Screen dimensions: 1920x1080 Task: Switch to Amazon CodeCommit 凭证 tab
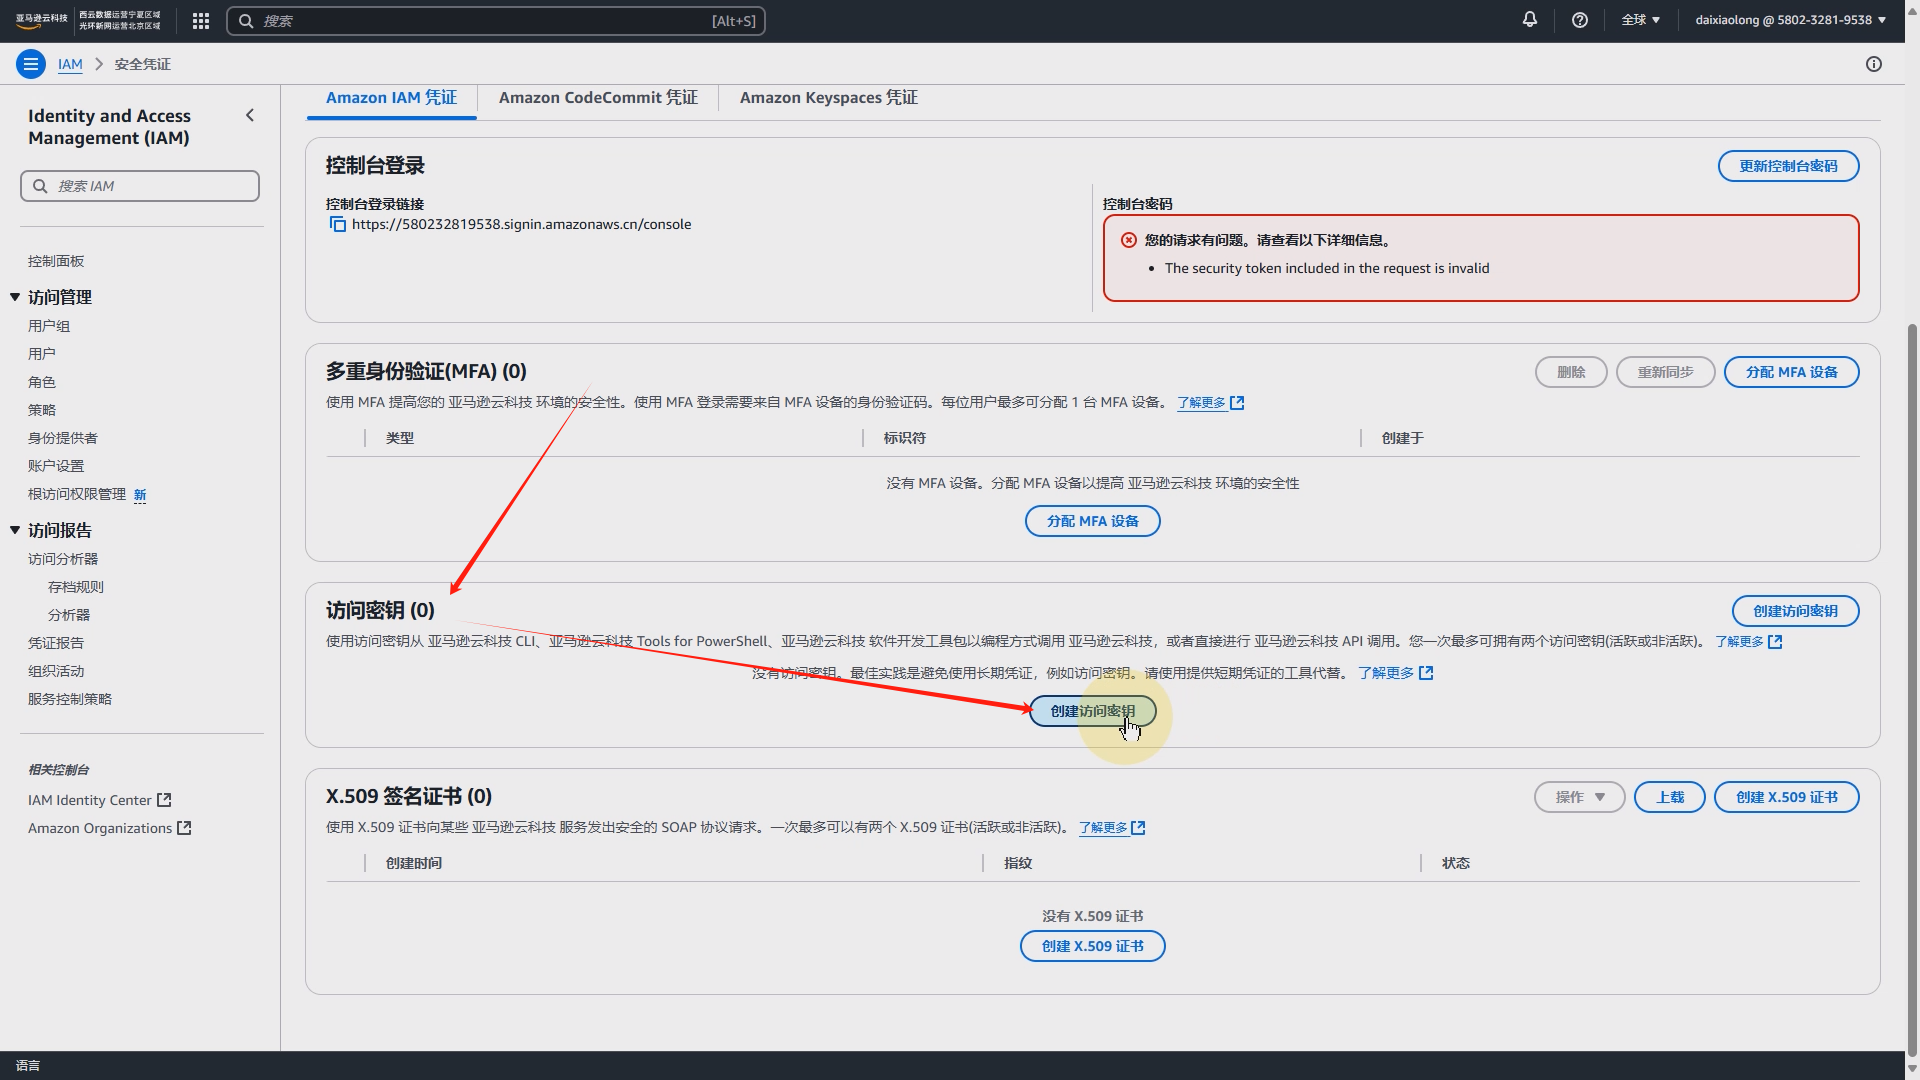tap(598, 98)
